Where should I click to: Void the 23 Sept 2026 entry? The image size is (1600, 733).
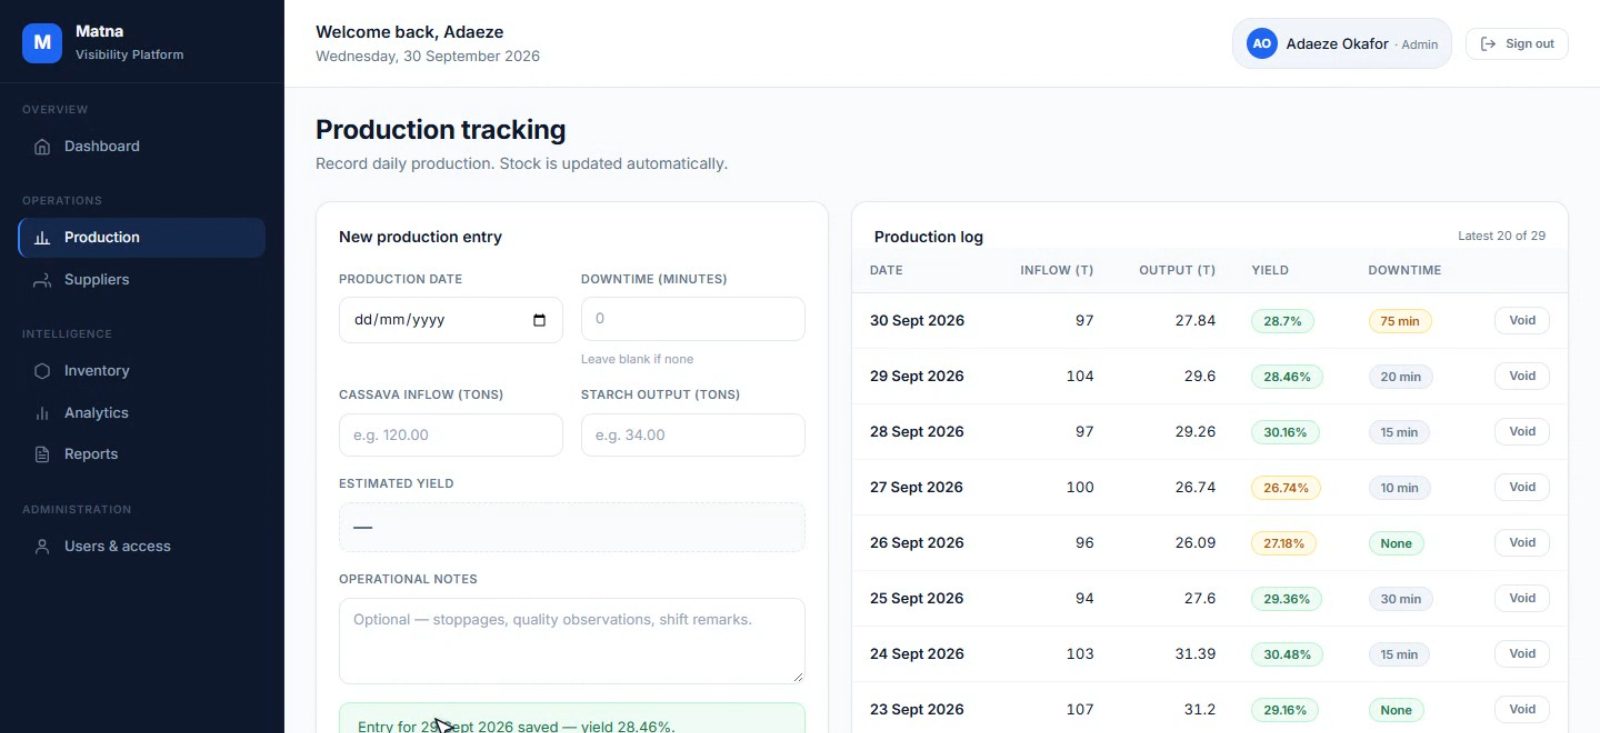point(1522,709)
